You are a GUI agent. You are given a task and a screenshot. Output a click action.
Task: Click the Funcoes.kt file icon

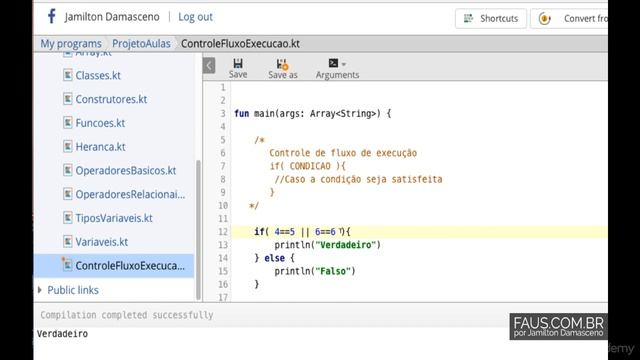tap(68, 122)
